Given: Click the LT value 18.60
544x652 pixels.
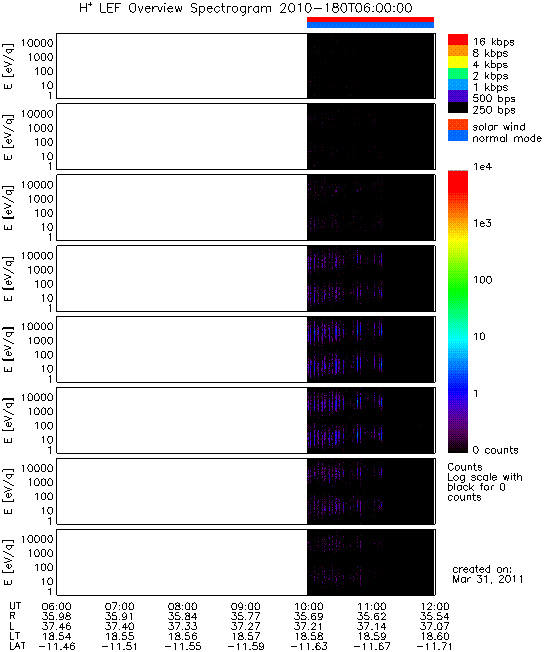Looking at the screenshot, I should (x=435, y=636).
